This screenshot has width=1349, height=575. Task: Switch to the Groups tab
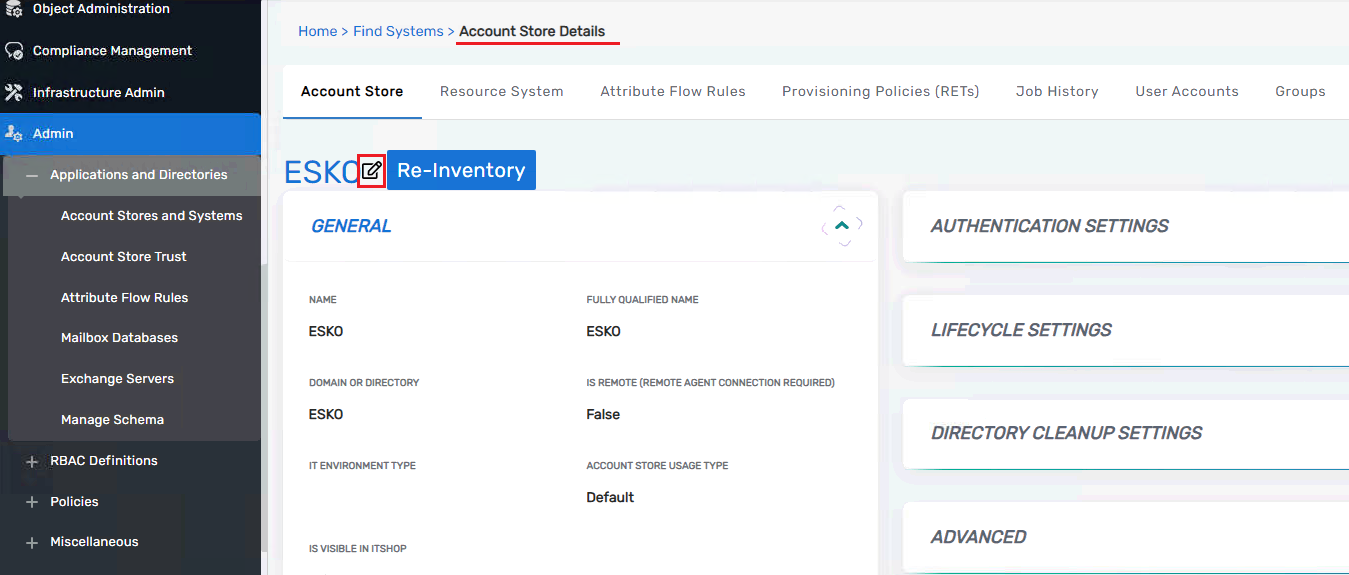(1300, 92)
